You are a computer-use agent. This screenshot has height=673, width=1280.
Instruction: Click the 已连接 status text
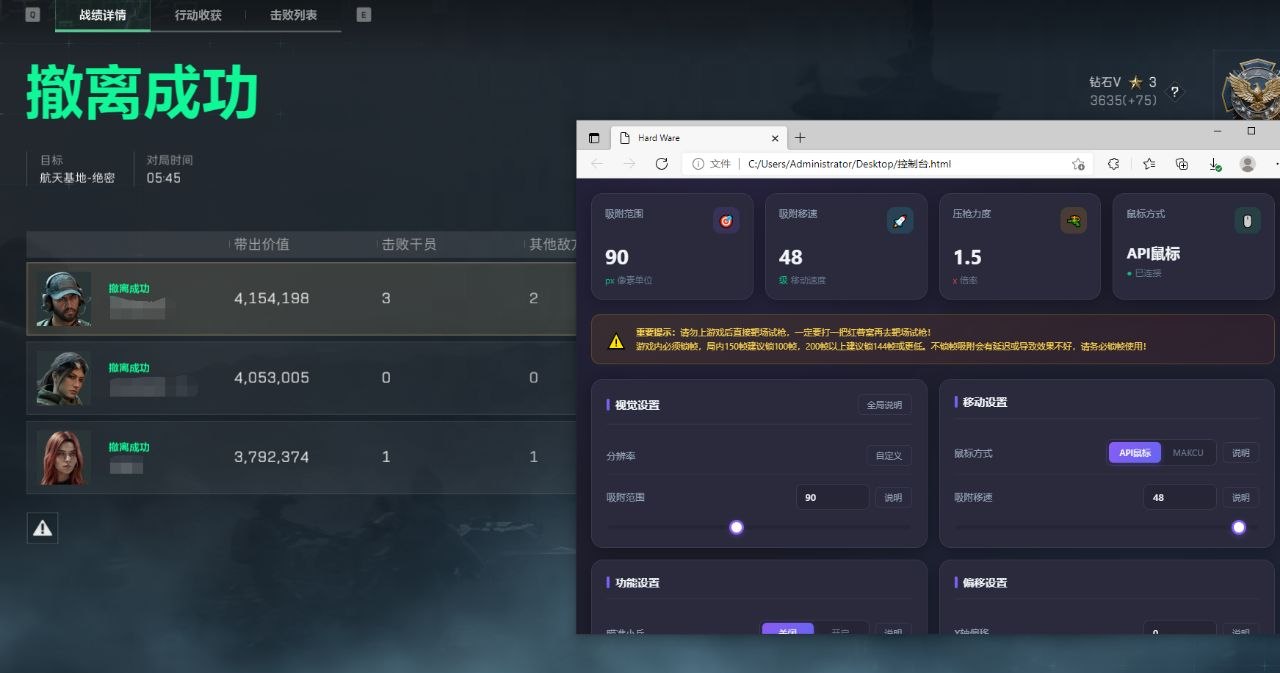pos(1147,273)
